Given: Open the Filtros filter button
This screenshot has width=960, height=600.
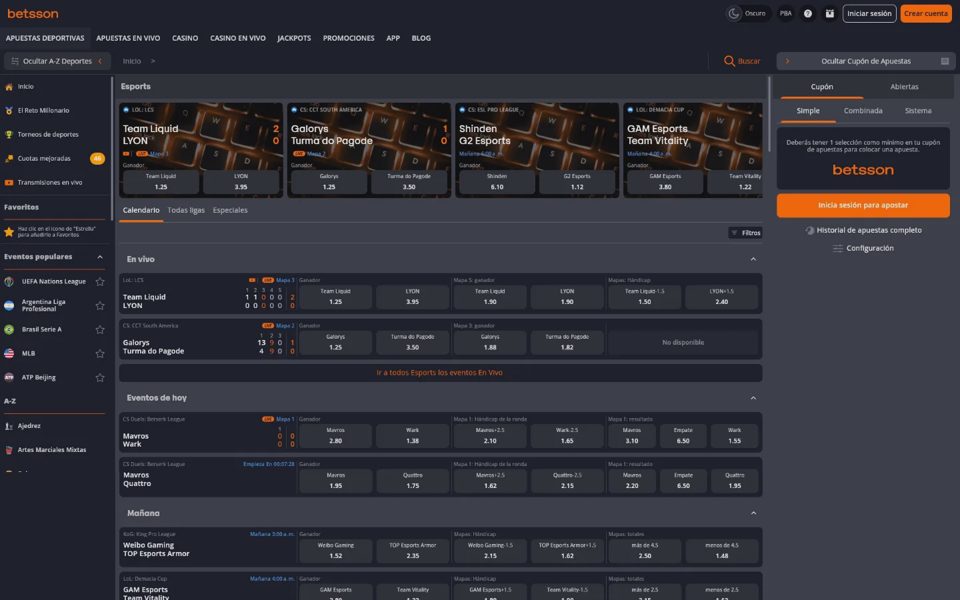Looking at the screenshot, I should click(745, 233).
